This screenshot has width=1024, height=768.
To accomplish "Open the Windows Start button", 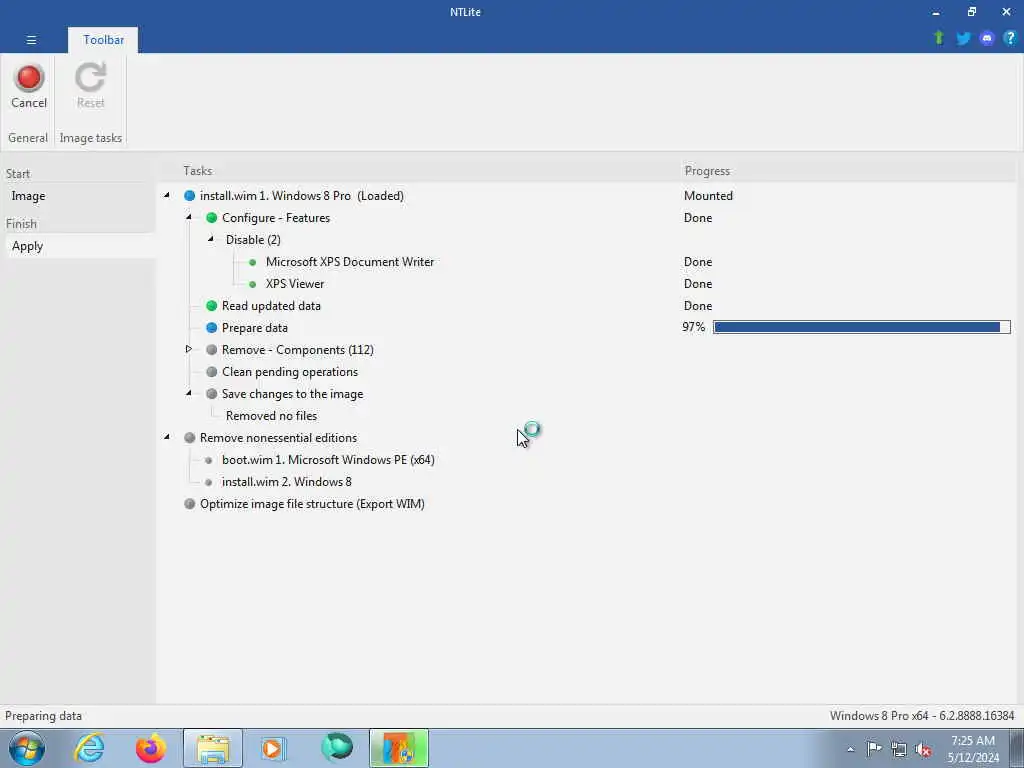I will 27,748.
